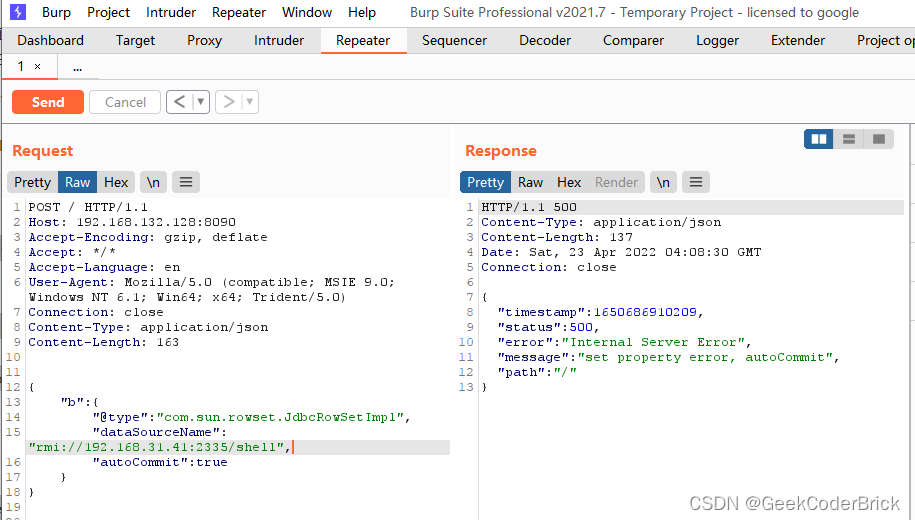Switch to the Extender tab
915x520 pixels.
click(x=798, y=40)
